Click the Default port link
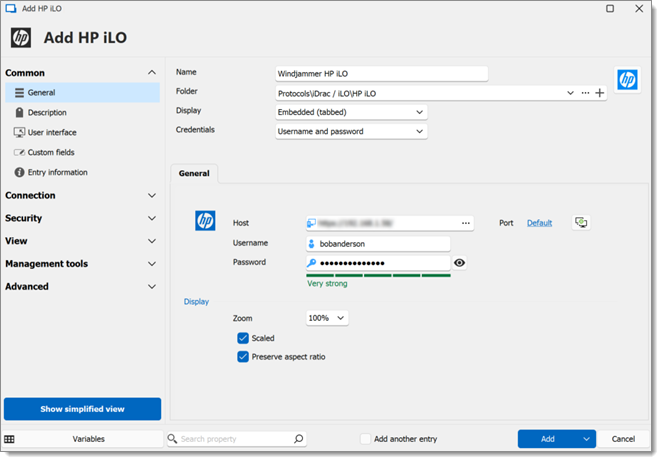662x462 pixels. [539, 223]
